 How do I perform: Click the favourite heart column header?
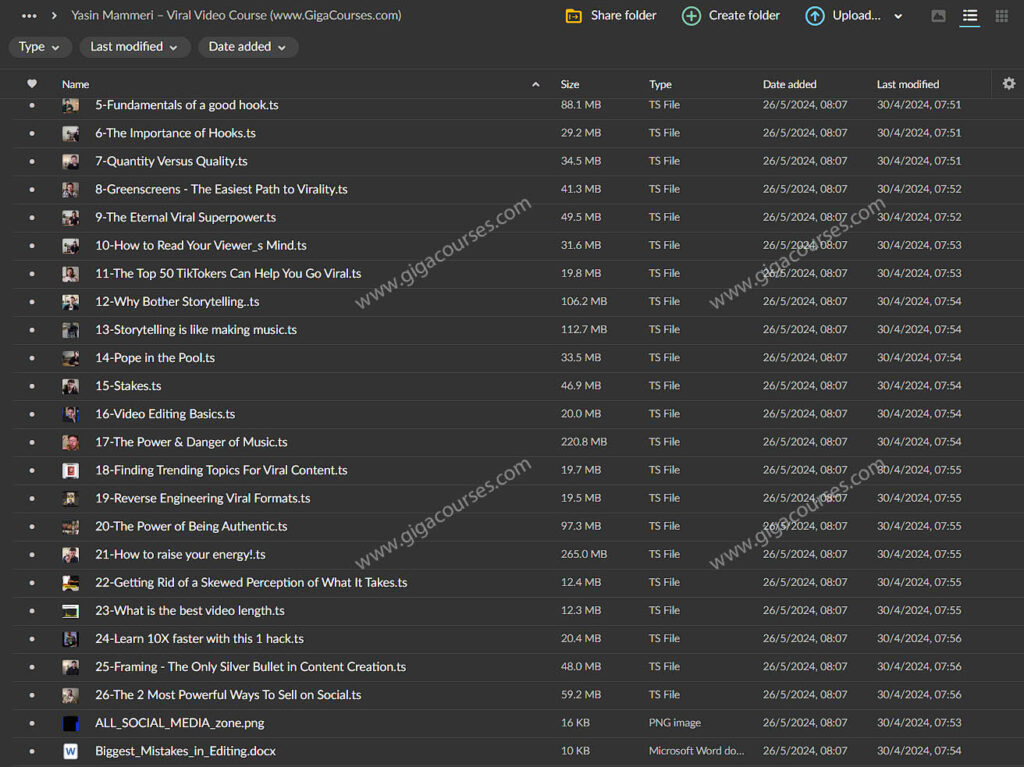pos(32,84)
